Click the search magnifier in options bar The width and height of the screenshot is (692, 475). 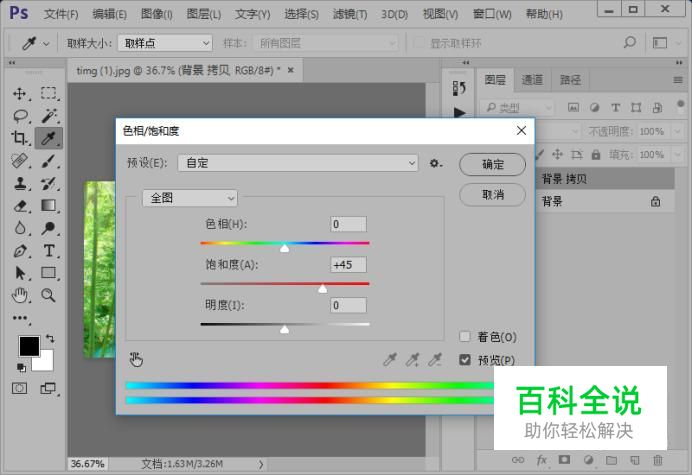tap(630, 43)
